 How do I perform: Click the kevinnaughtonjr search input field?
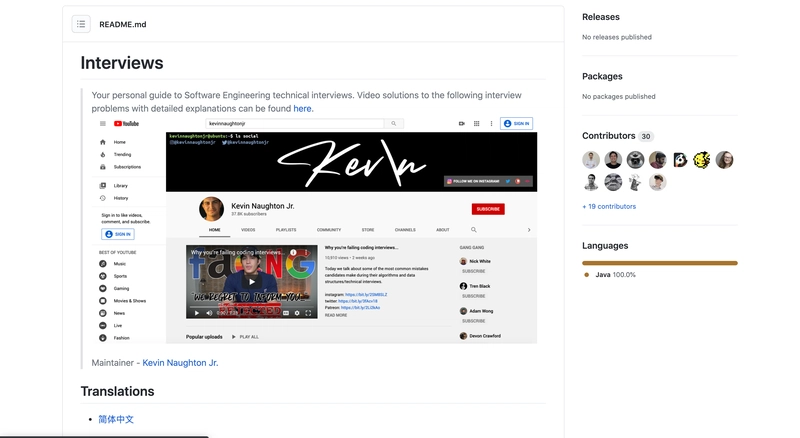[x=295, y=124]
